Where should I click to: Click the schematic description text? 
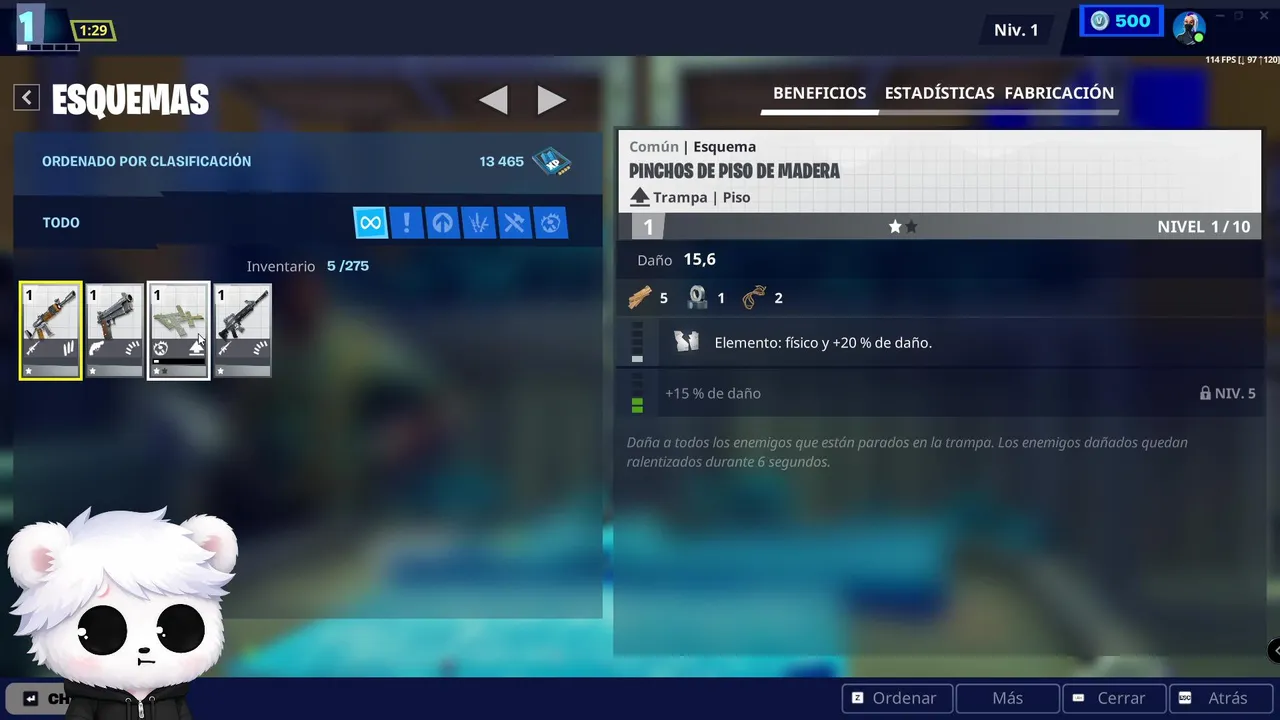point(907,452)
